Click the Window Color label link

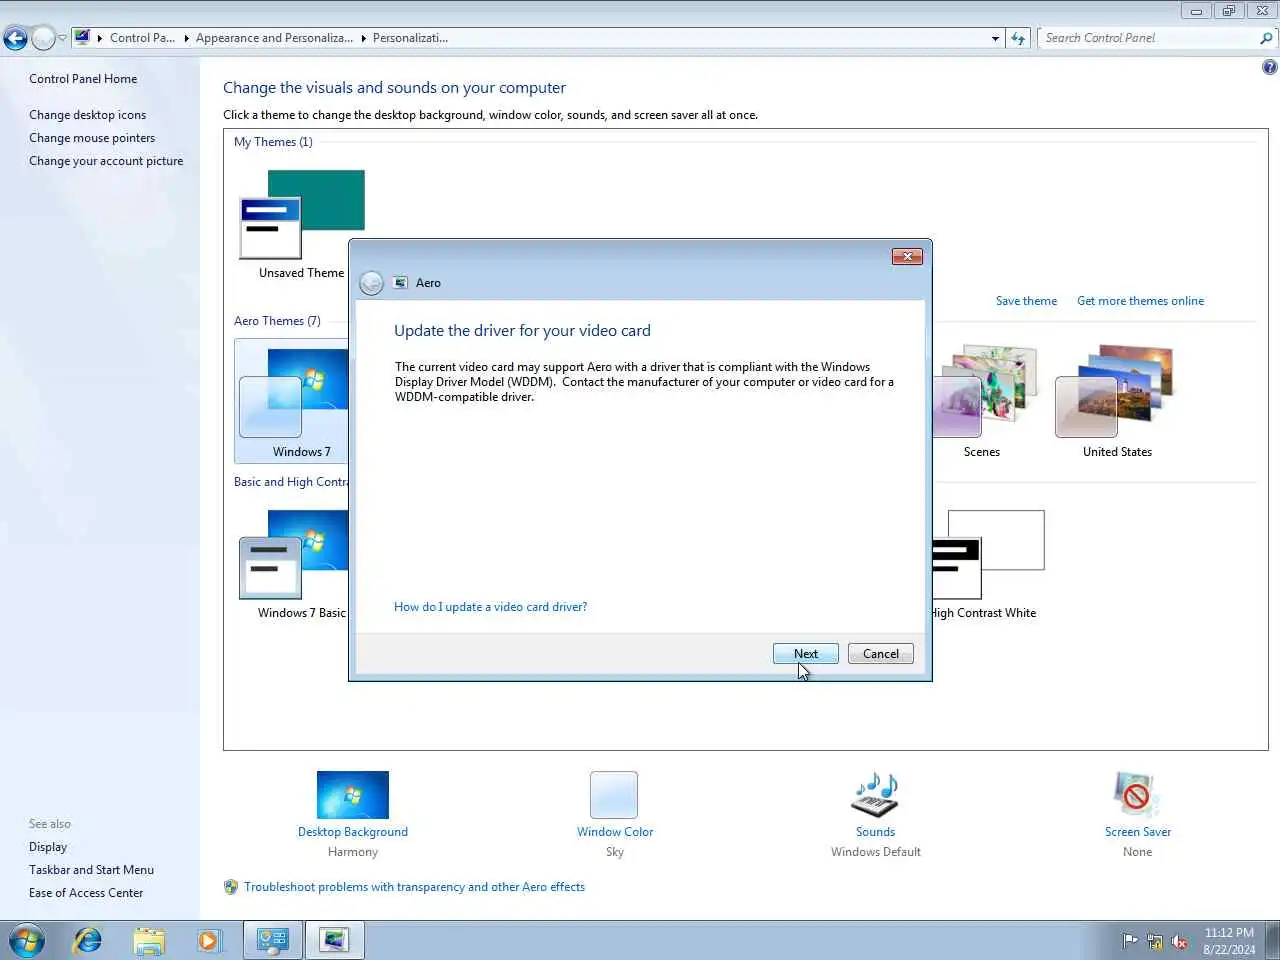coord(614,832)
